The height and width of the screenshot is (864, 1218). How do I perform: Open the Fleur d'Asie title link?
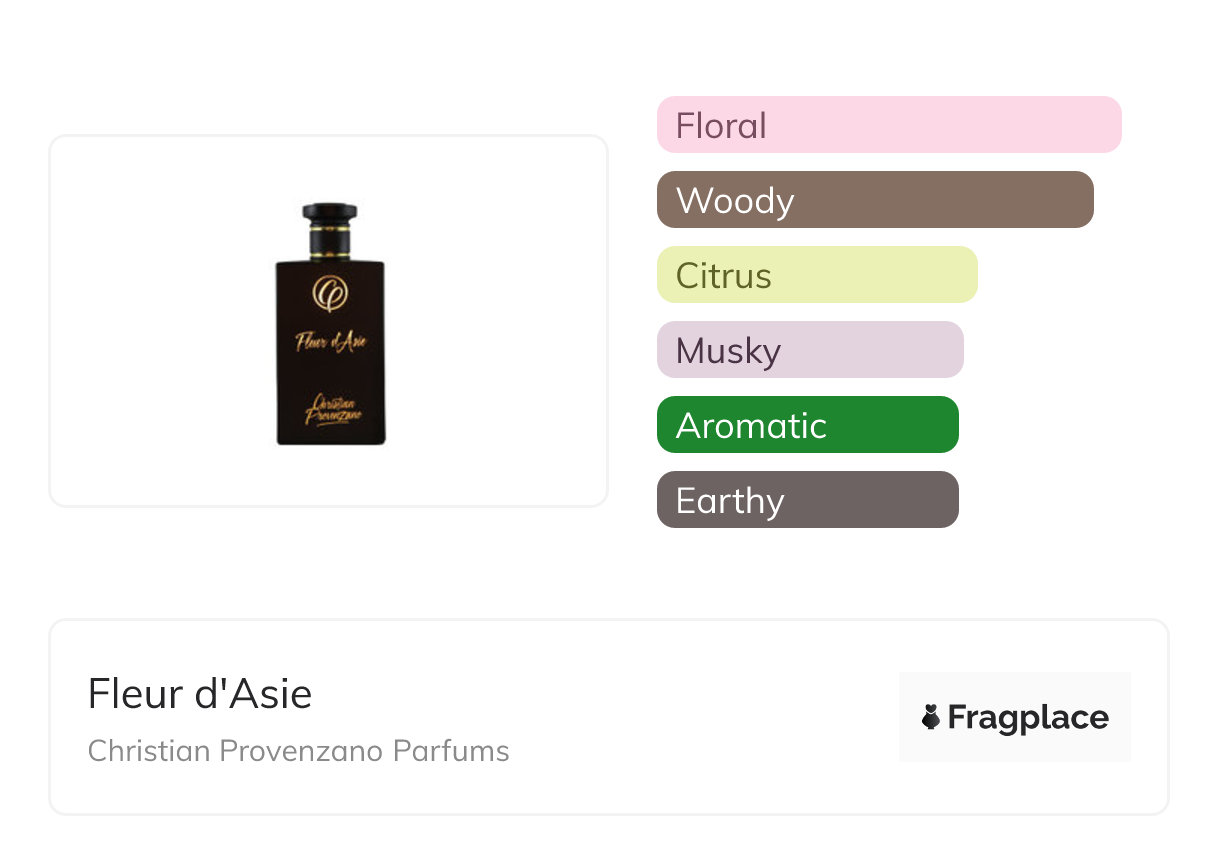coord(200,694)
